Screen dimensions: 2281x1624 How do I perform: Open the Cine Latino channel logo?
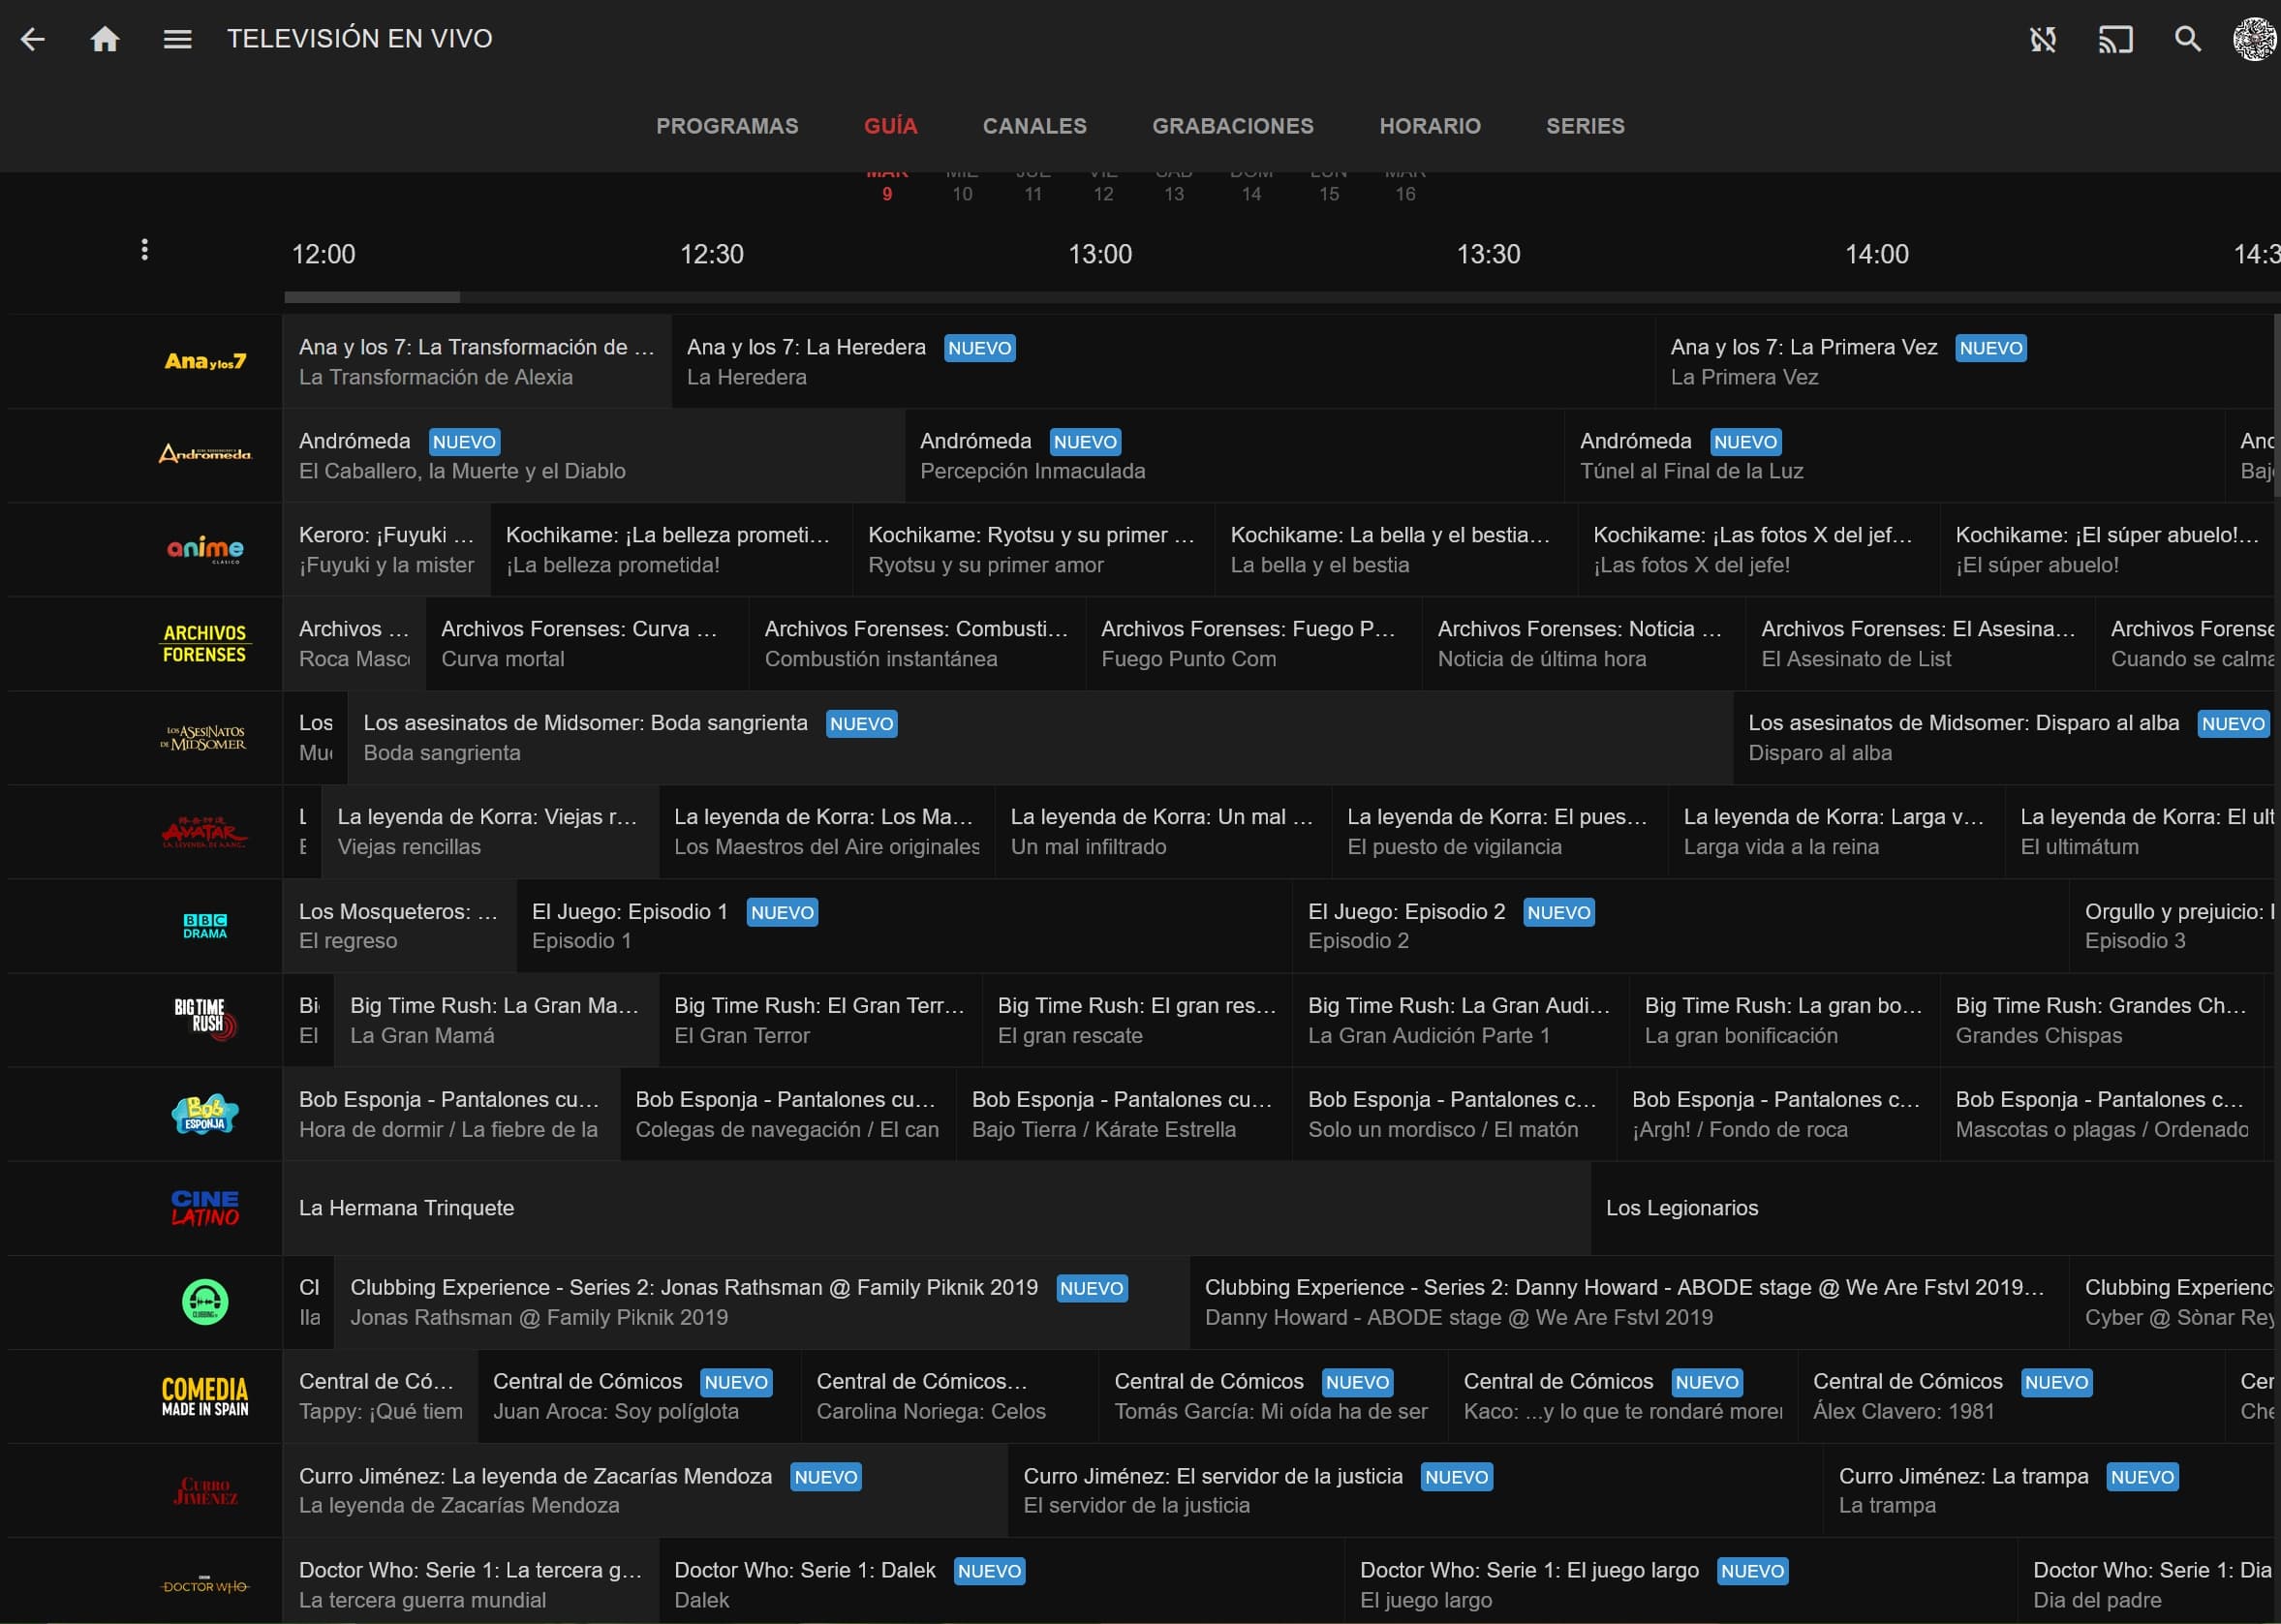[x=205, y=1207]
